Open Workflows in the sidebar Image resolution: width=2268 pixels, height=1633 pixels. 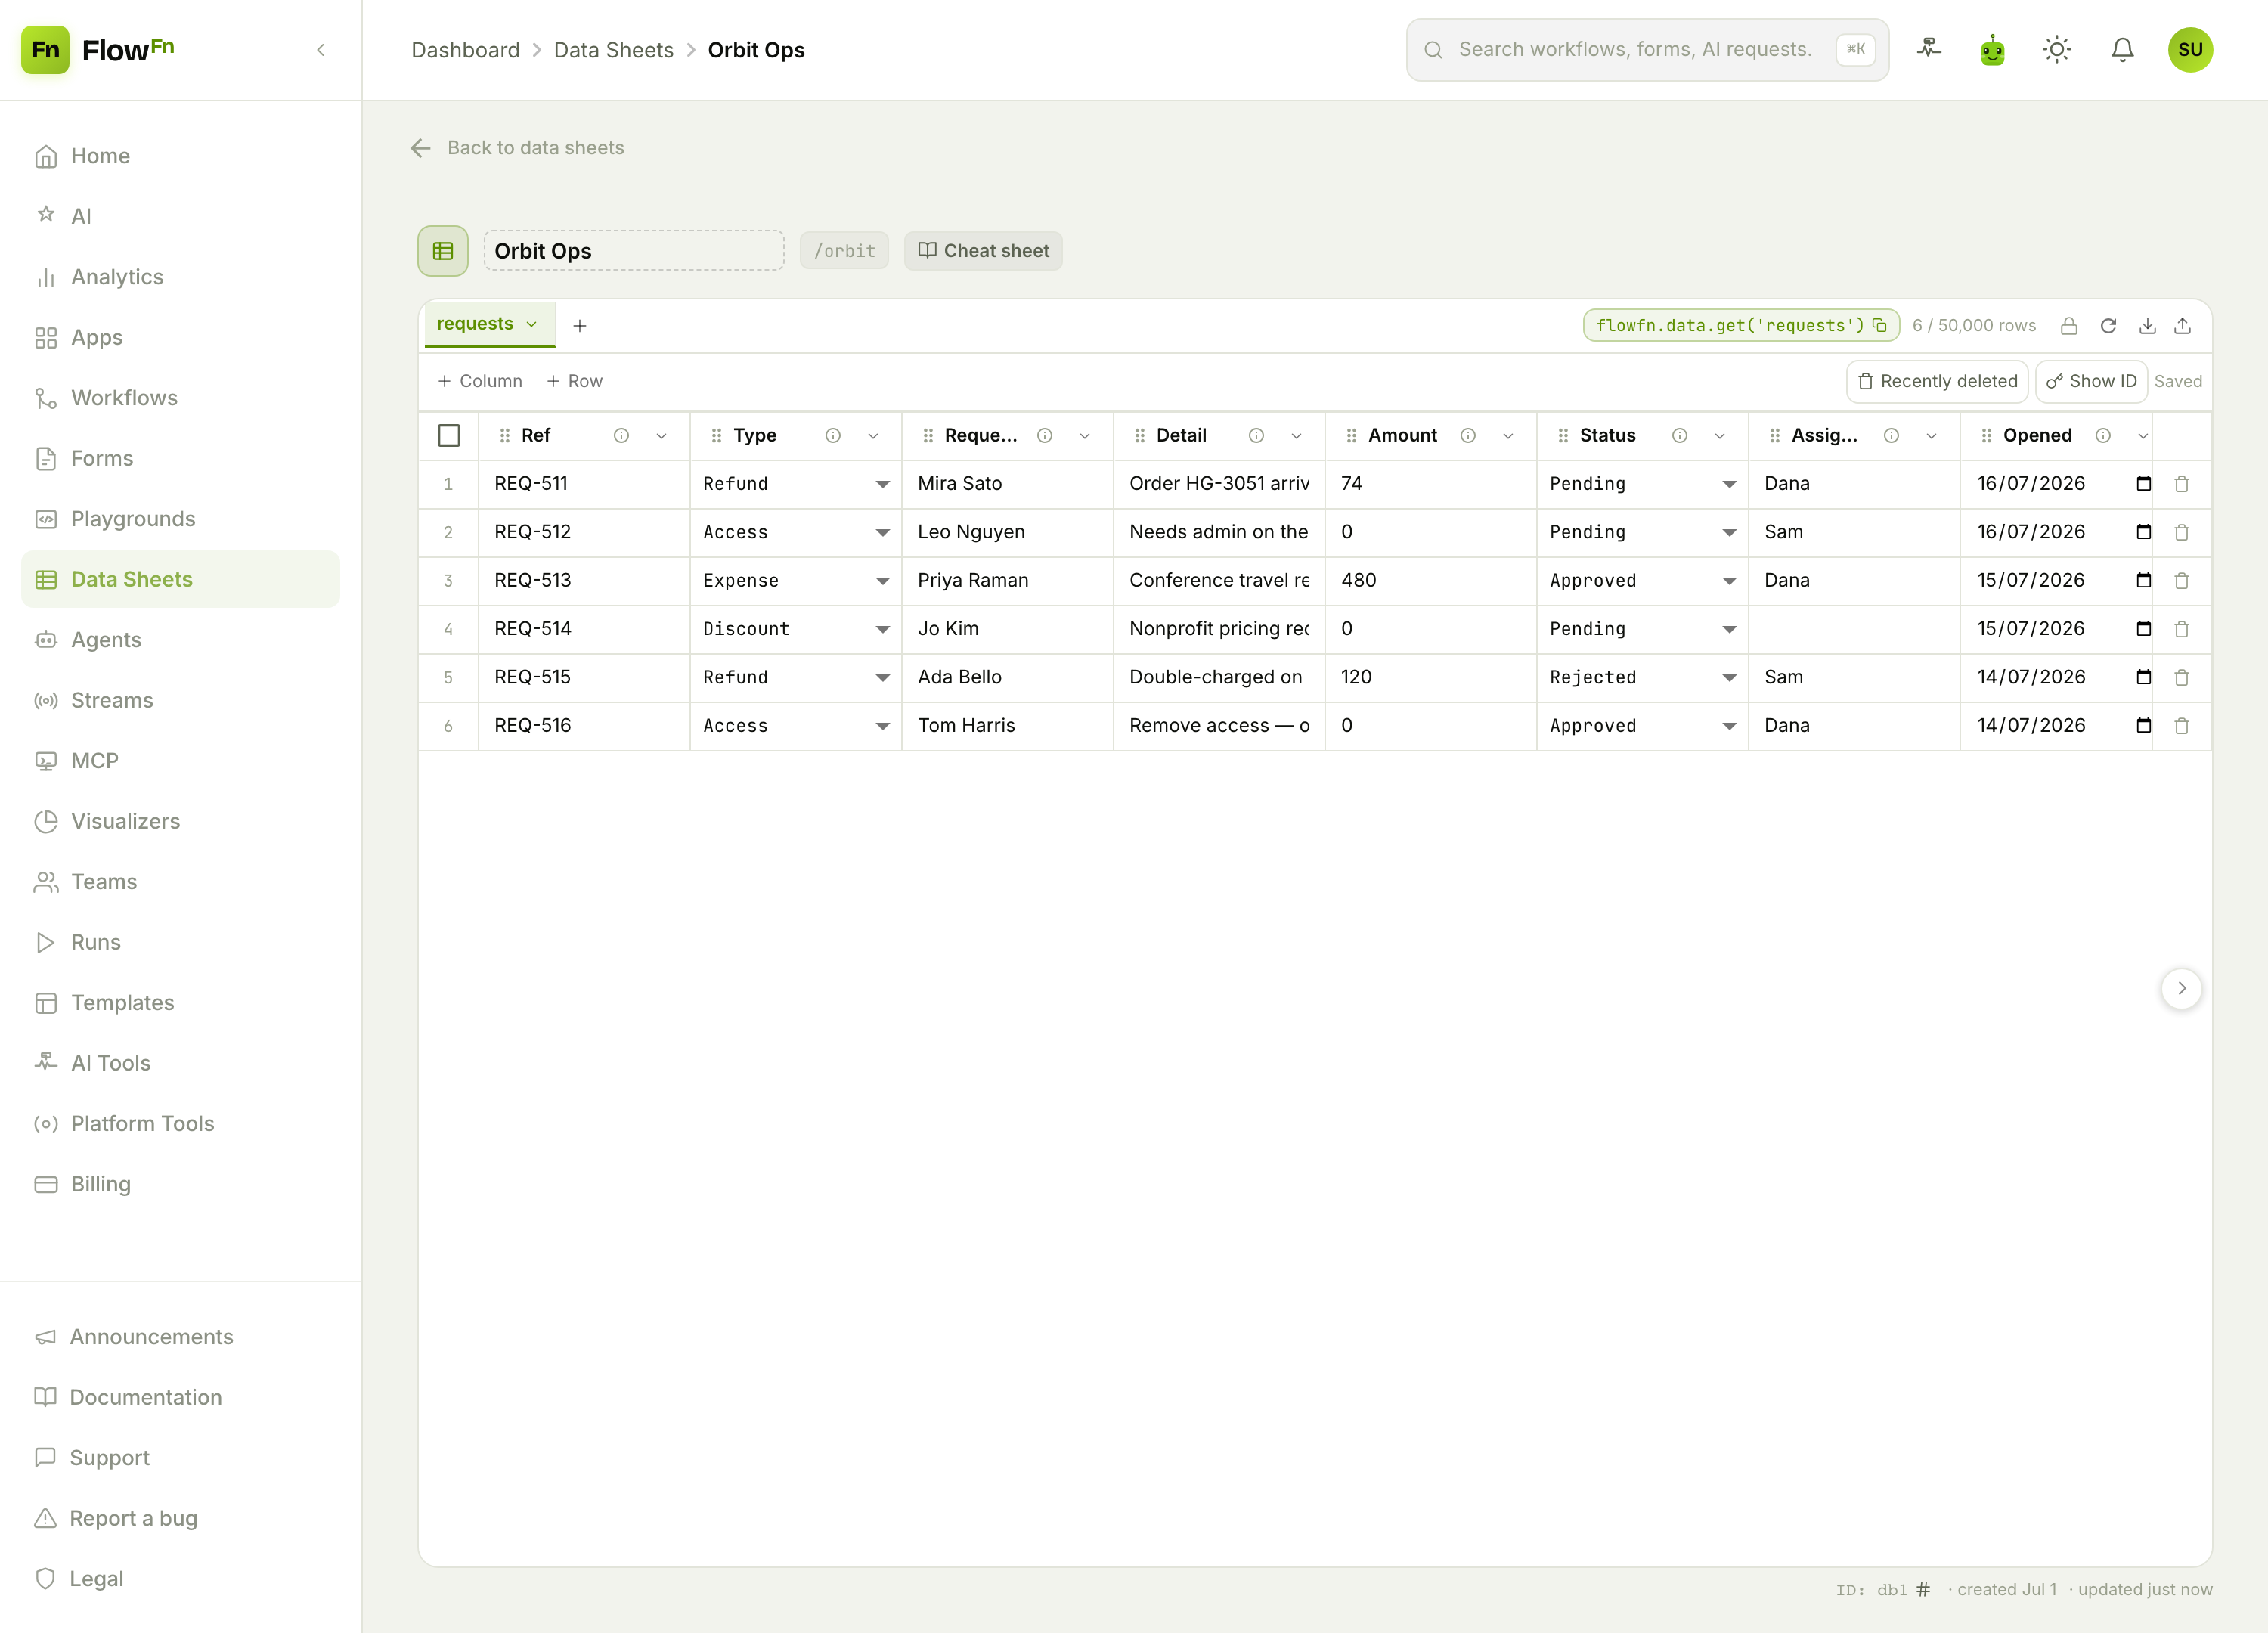point(180,398)
